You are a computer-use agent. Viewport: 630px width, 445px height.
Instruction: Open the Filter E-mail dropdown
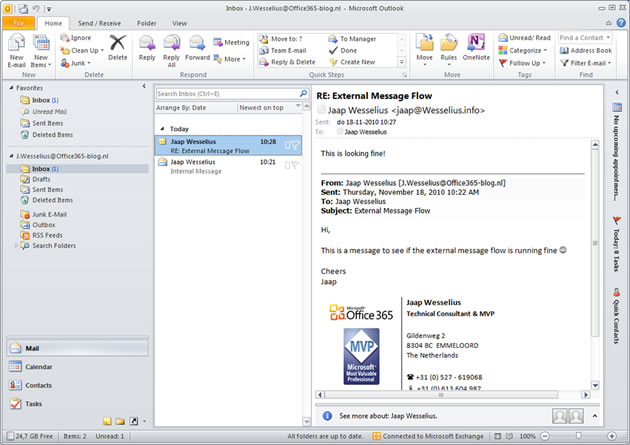point(585,63)
